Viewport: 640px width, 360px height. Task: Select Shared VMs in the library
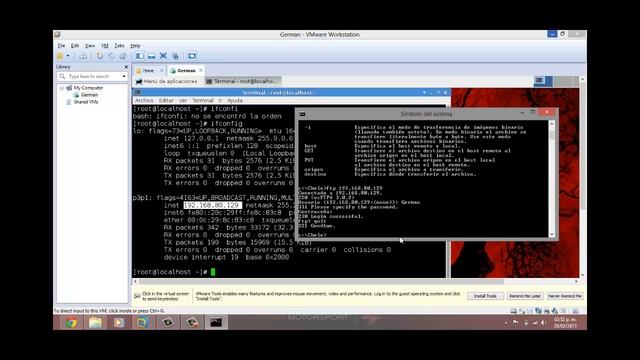pyautogui.click(x=86, y=102)
